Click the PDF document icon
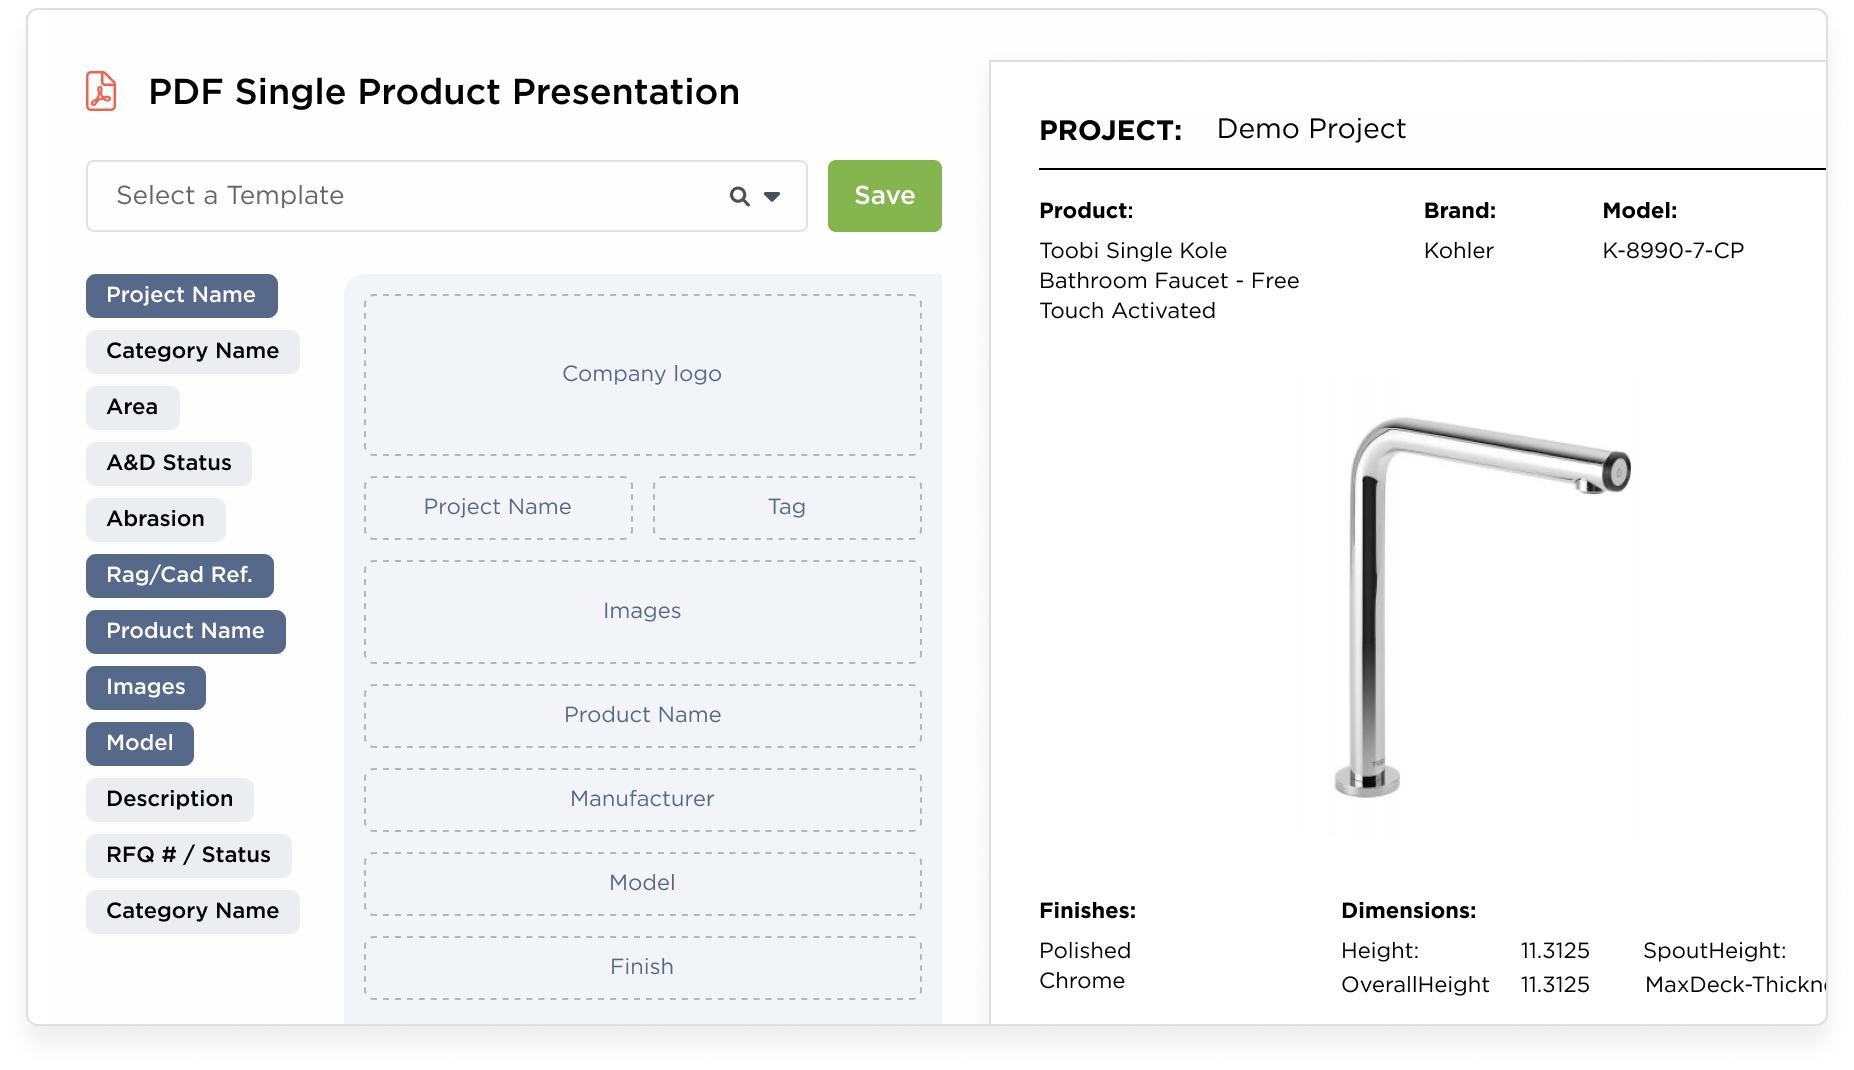Screen dimensions: 1854x1070 [101, 91]
